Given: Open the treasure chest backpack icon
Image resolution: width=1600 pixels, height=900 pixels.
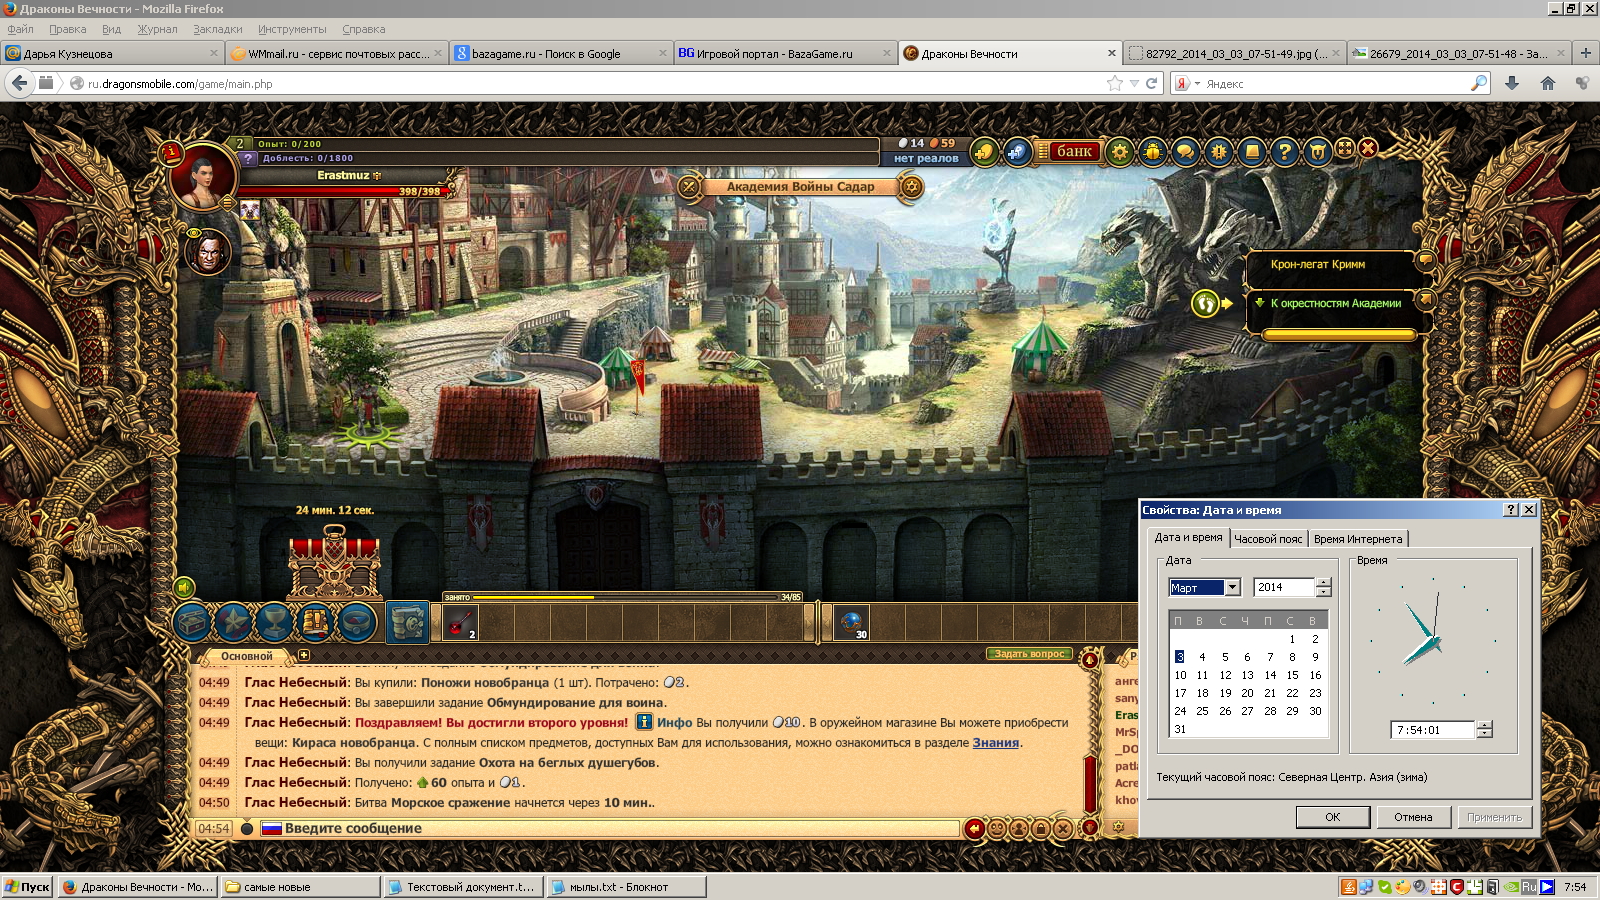Looking at the screenshot, I should pyautogui.click(x=193, y=622).
